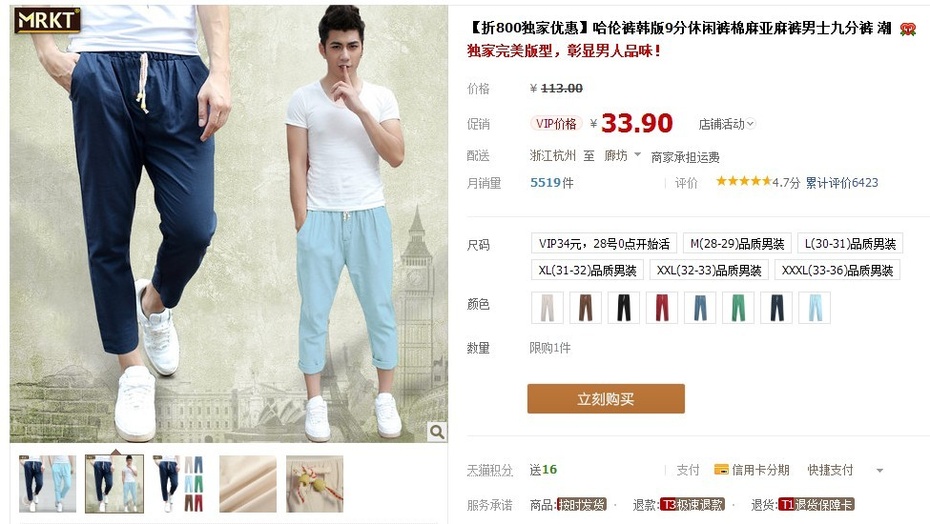Viewport: 930px width, 524px height.
Task: Select the XXXL(33-36) size option
Action: pyautogui.click(x=837, y=271)
